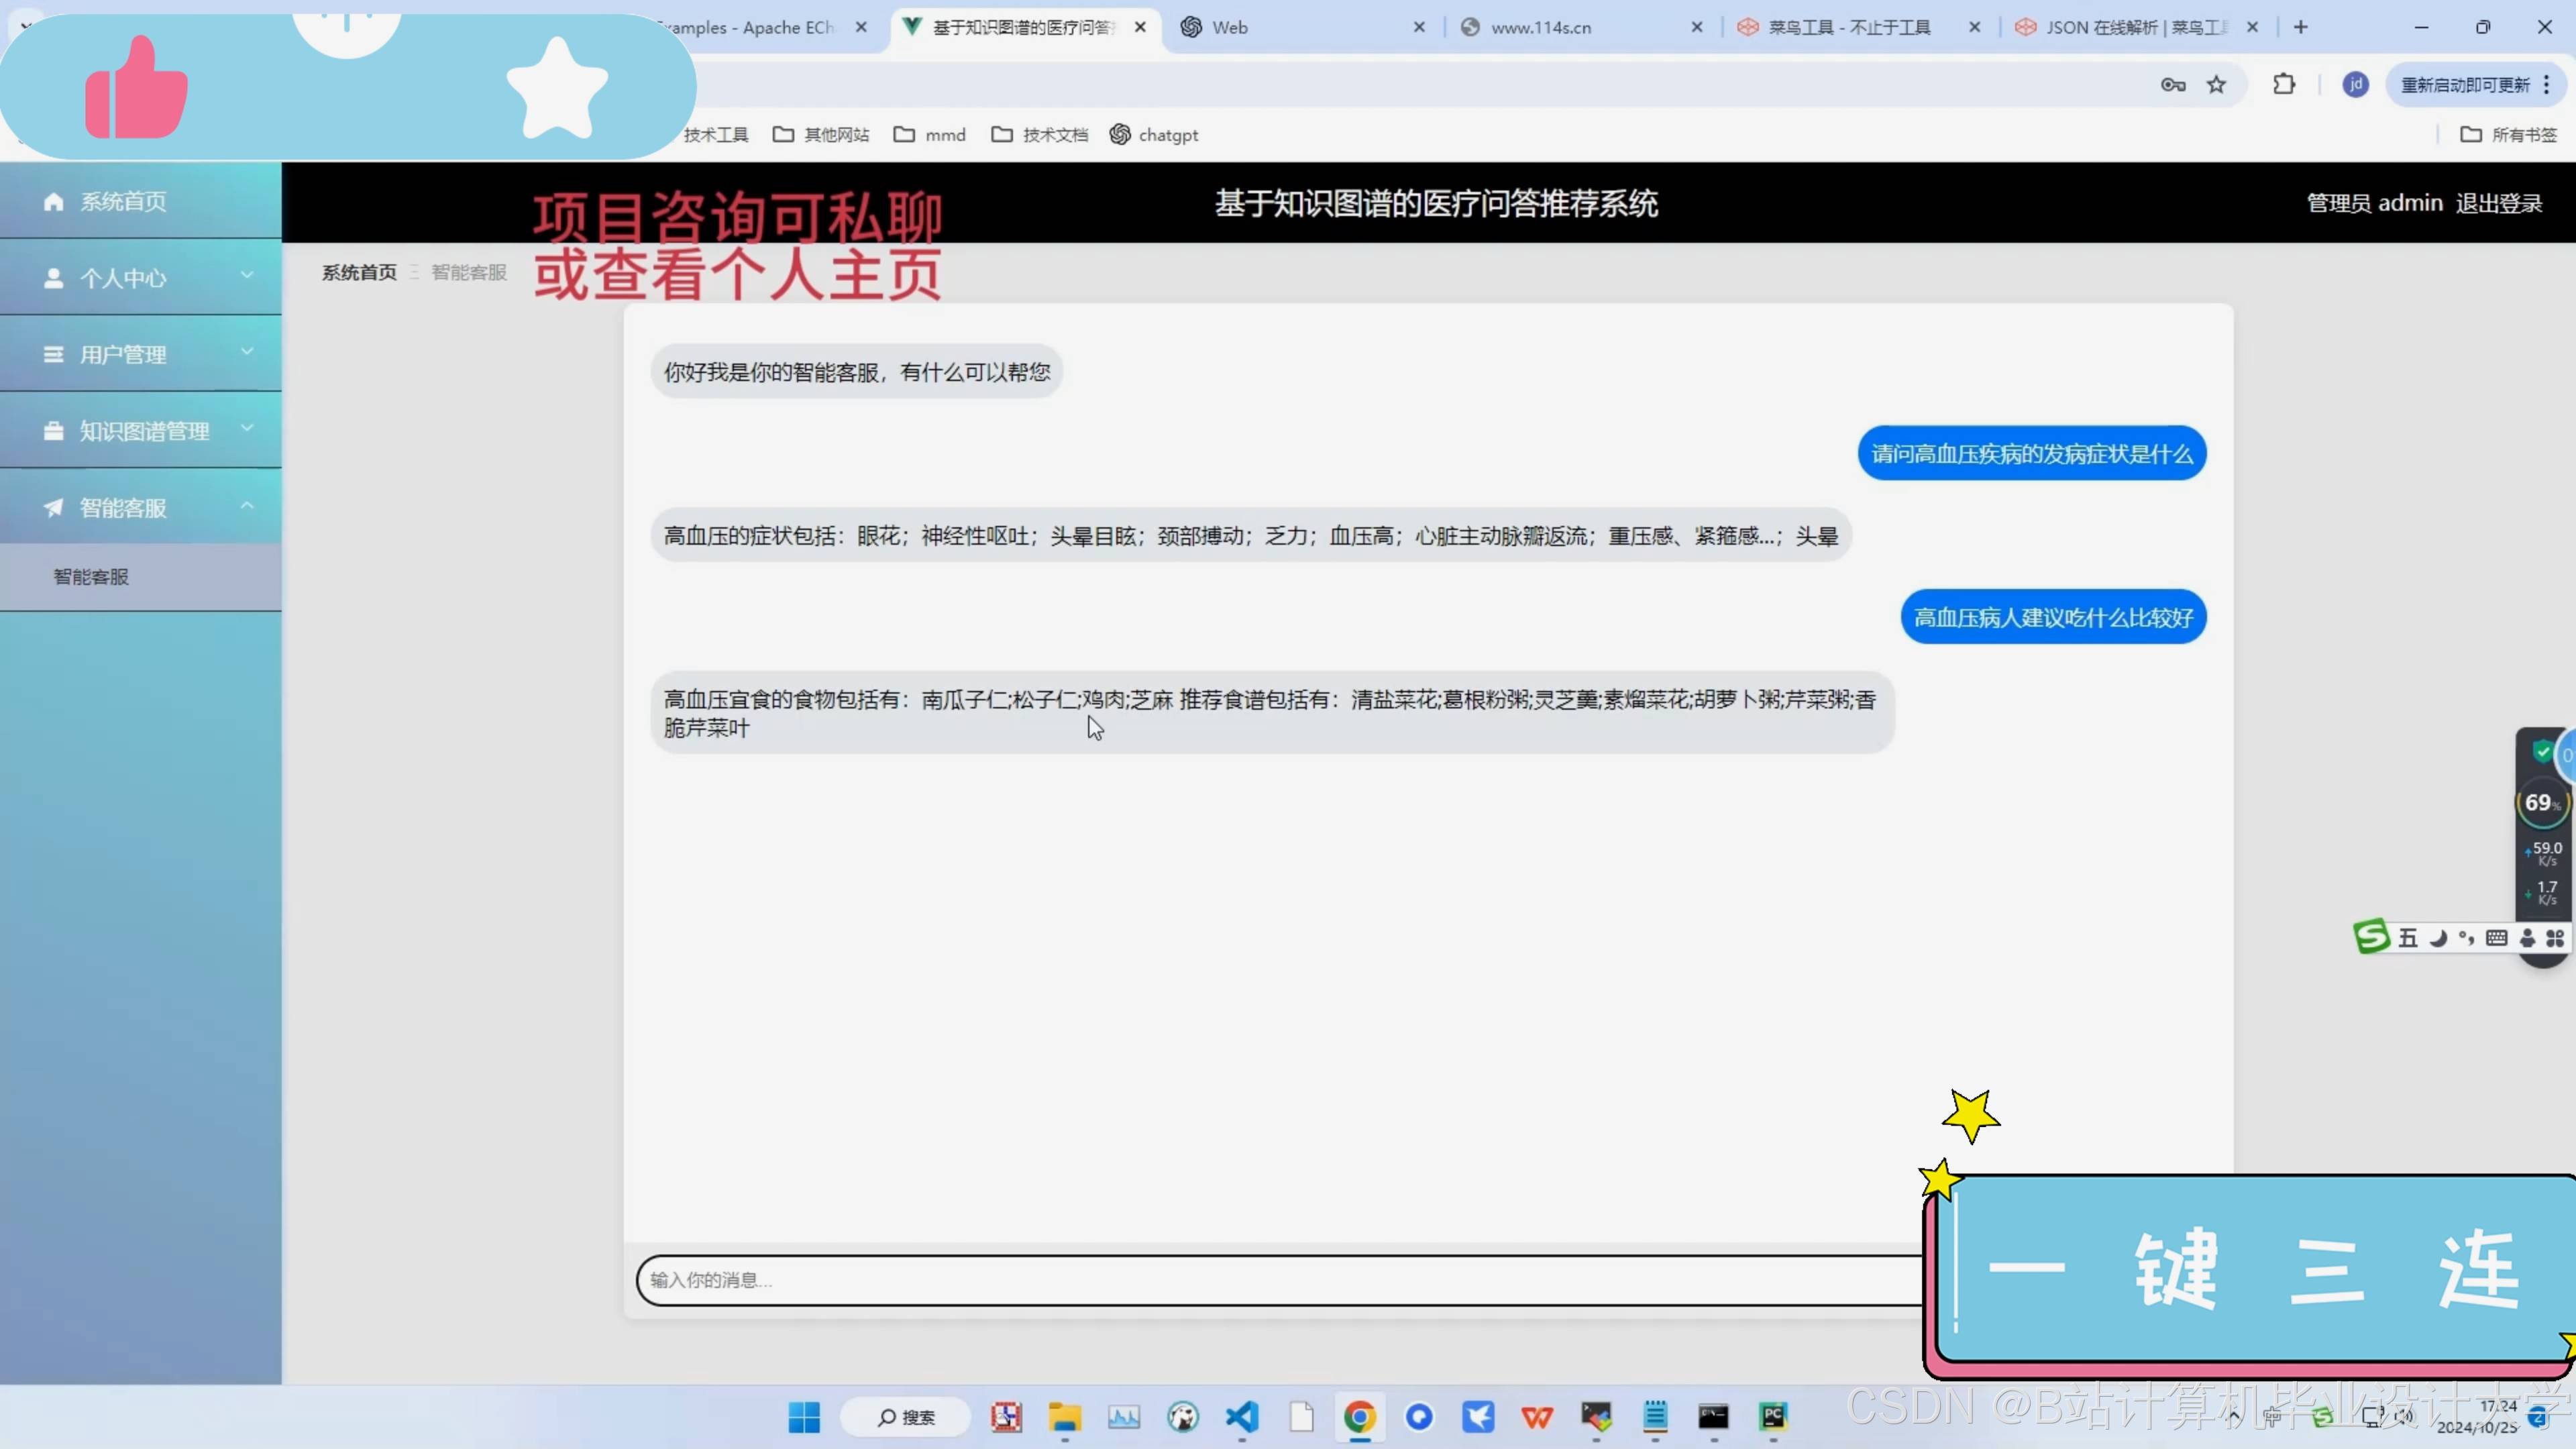This screenshot has height=1449, width=2576.
Task: Open the blue circle browser in taskbar
Action: pyautogui.click(x=1419, y=1417)
